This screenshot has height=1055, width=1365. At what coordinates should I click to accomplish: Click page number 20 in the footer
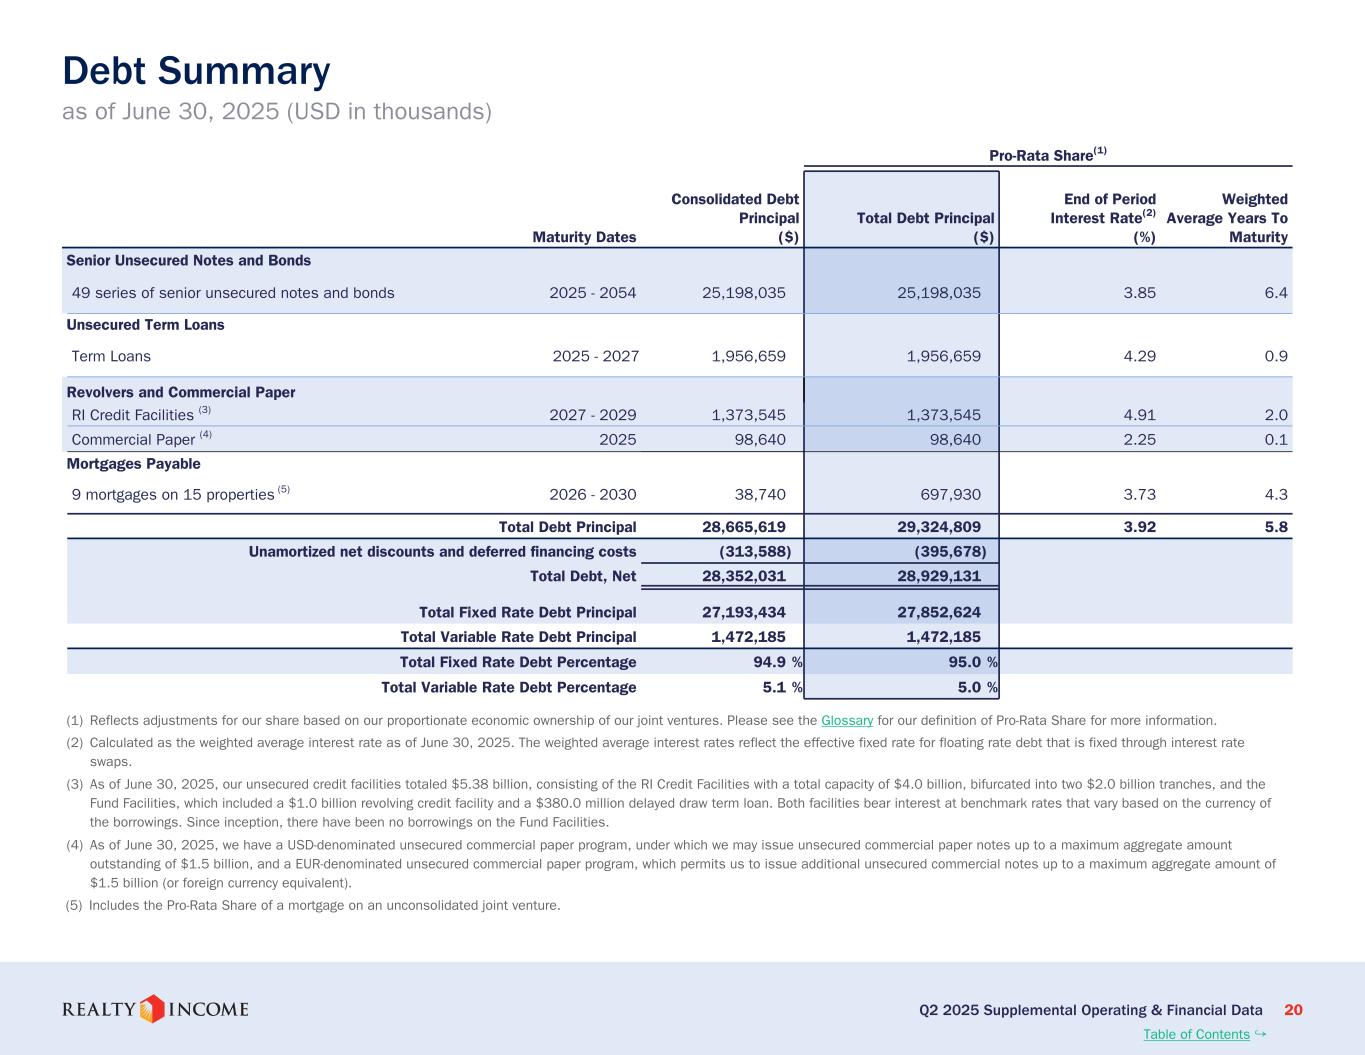point(1292,1010)
